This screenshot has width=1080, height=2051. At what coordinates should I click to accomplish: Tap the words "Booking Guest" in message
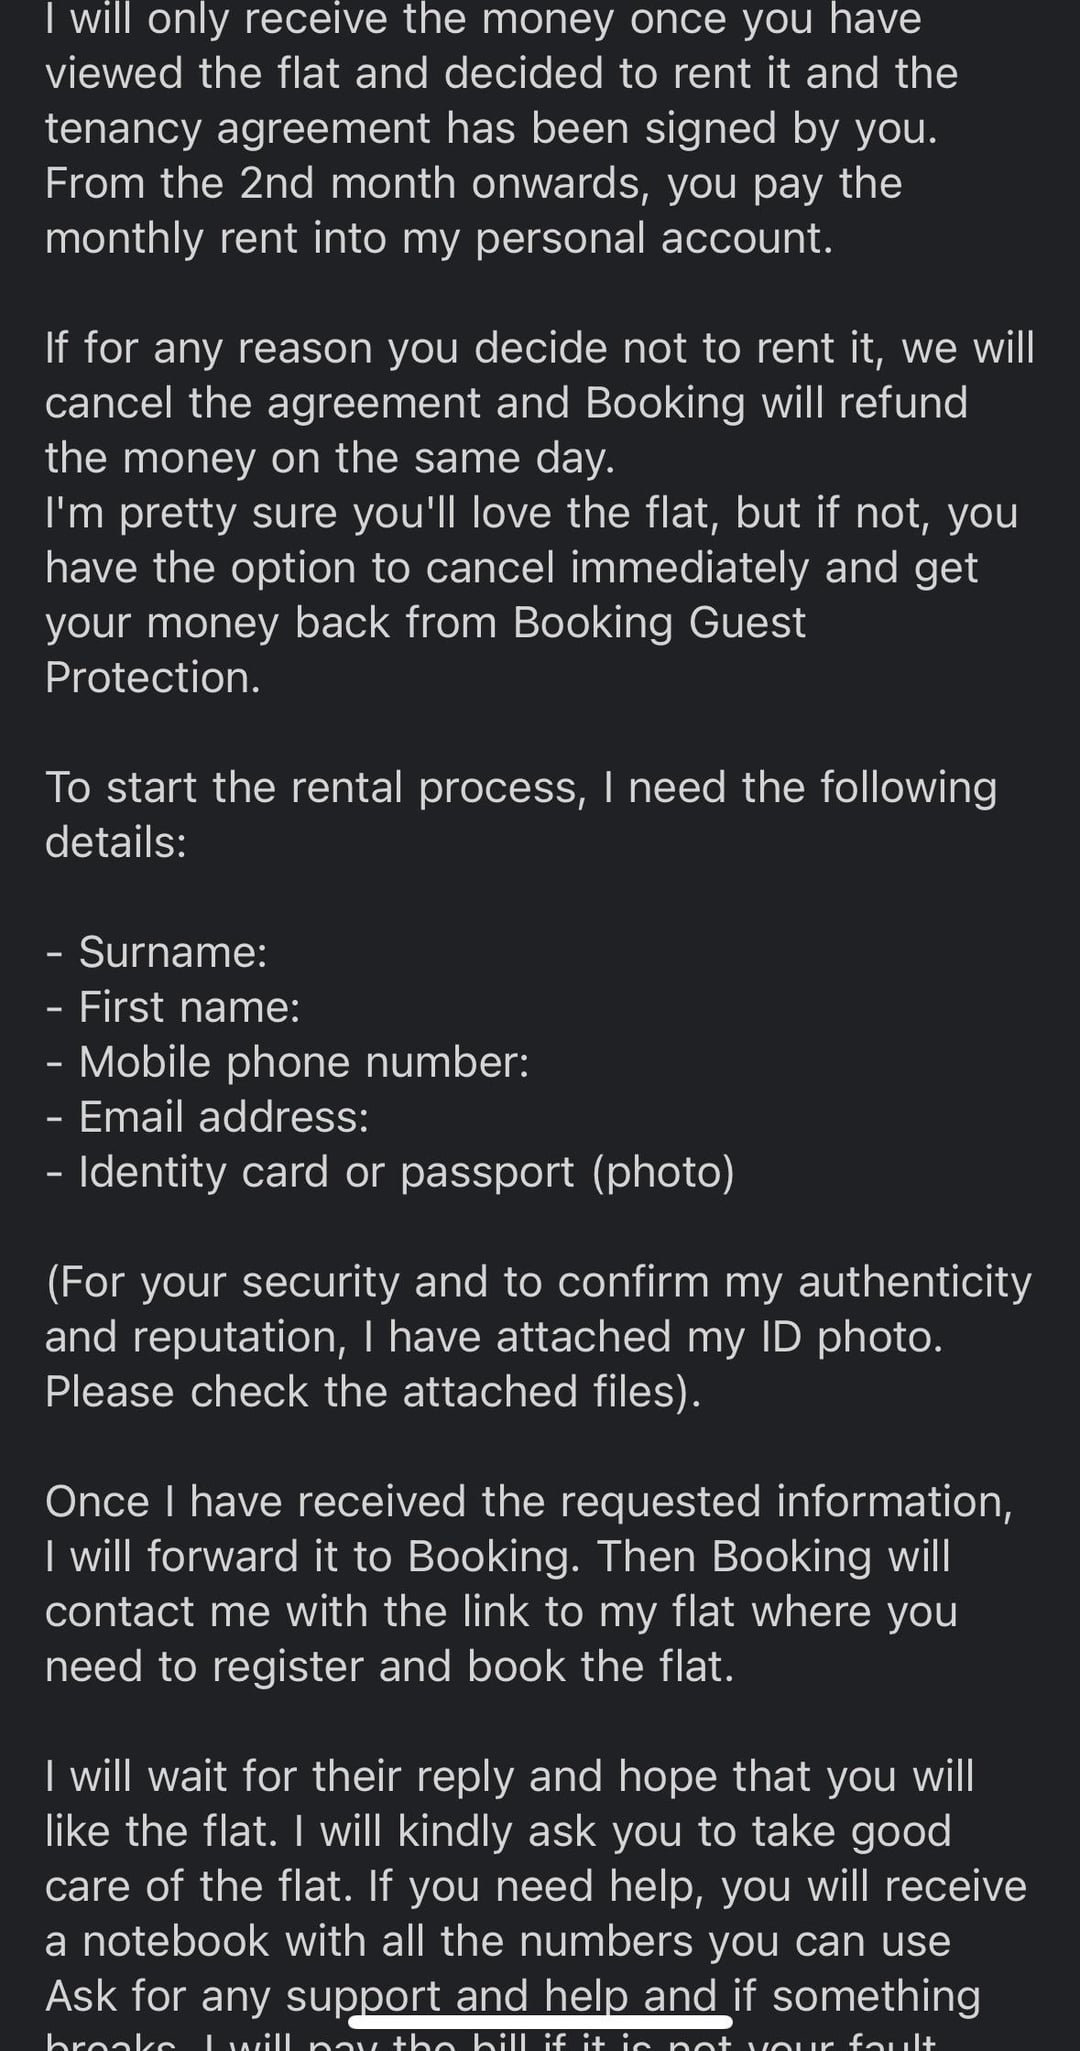coord(659,623)
